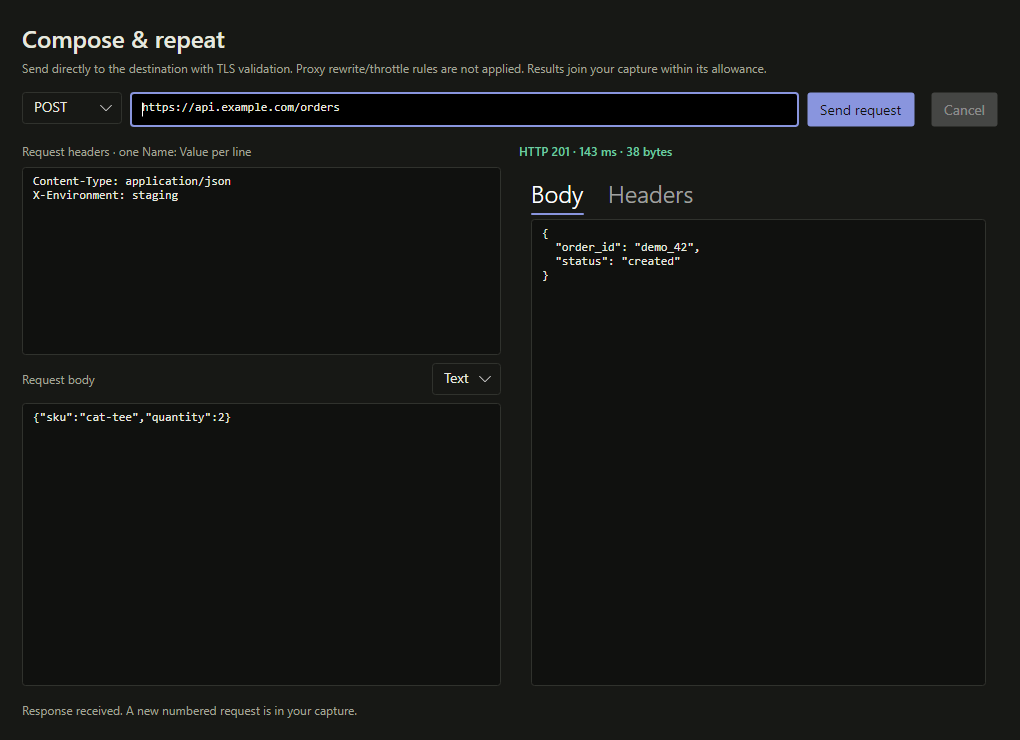Click the Content-Type: application/json header line
1020x740 pixels.
point(132,181)
